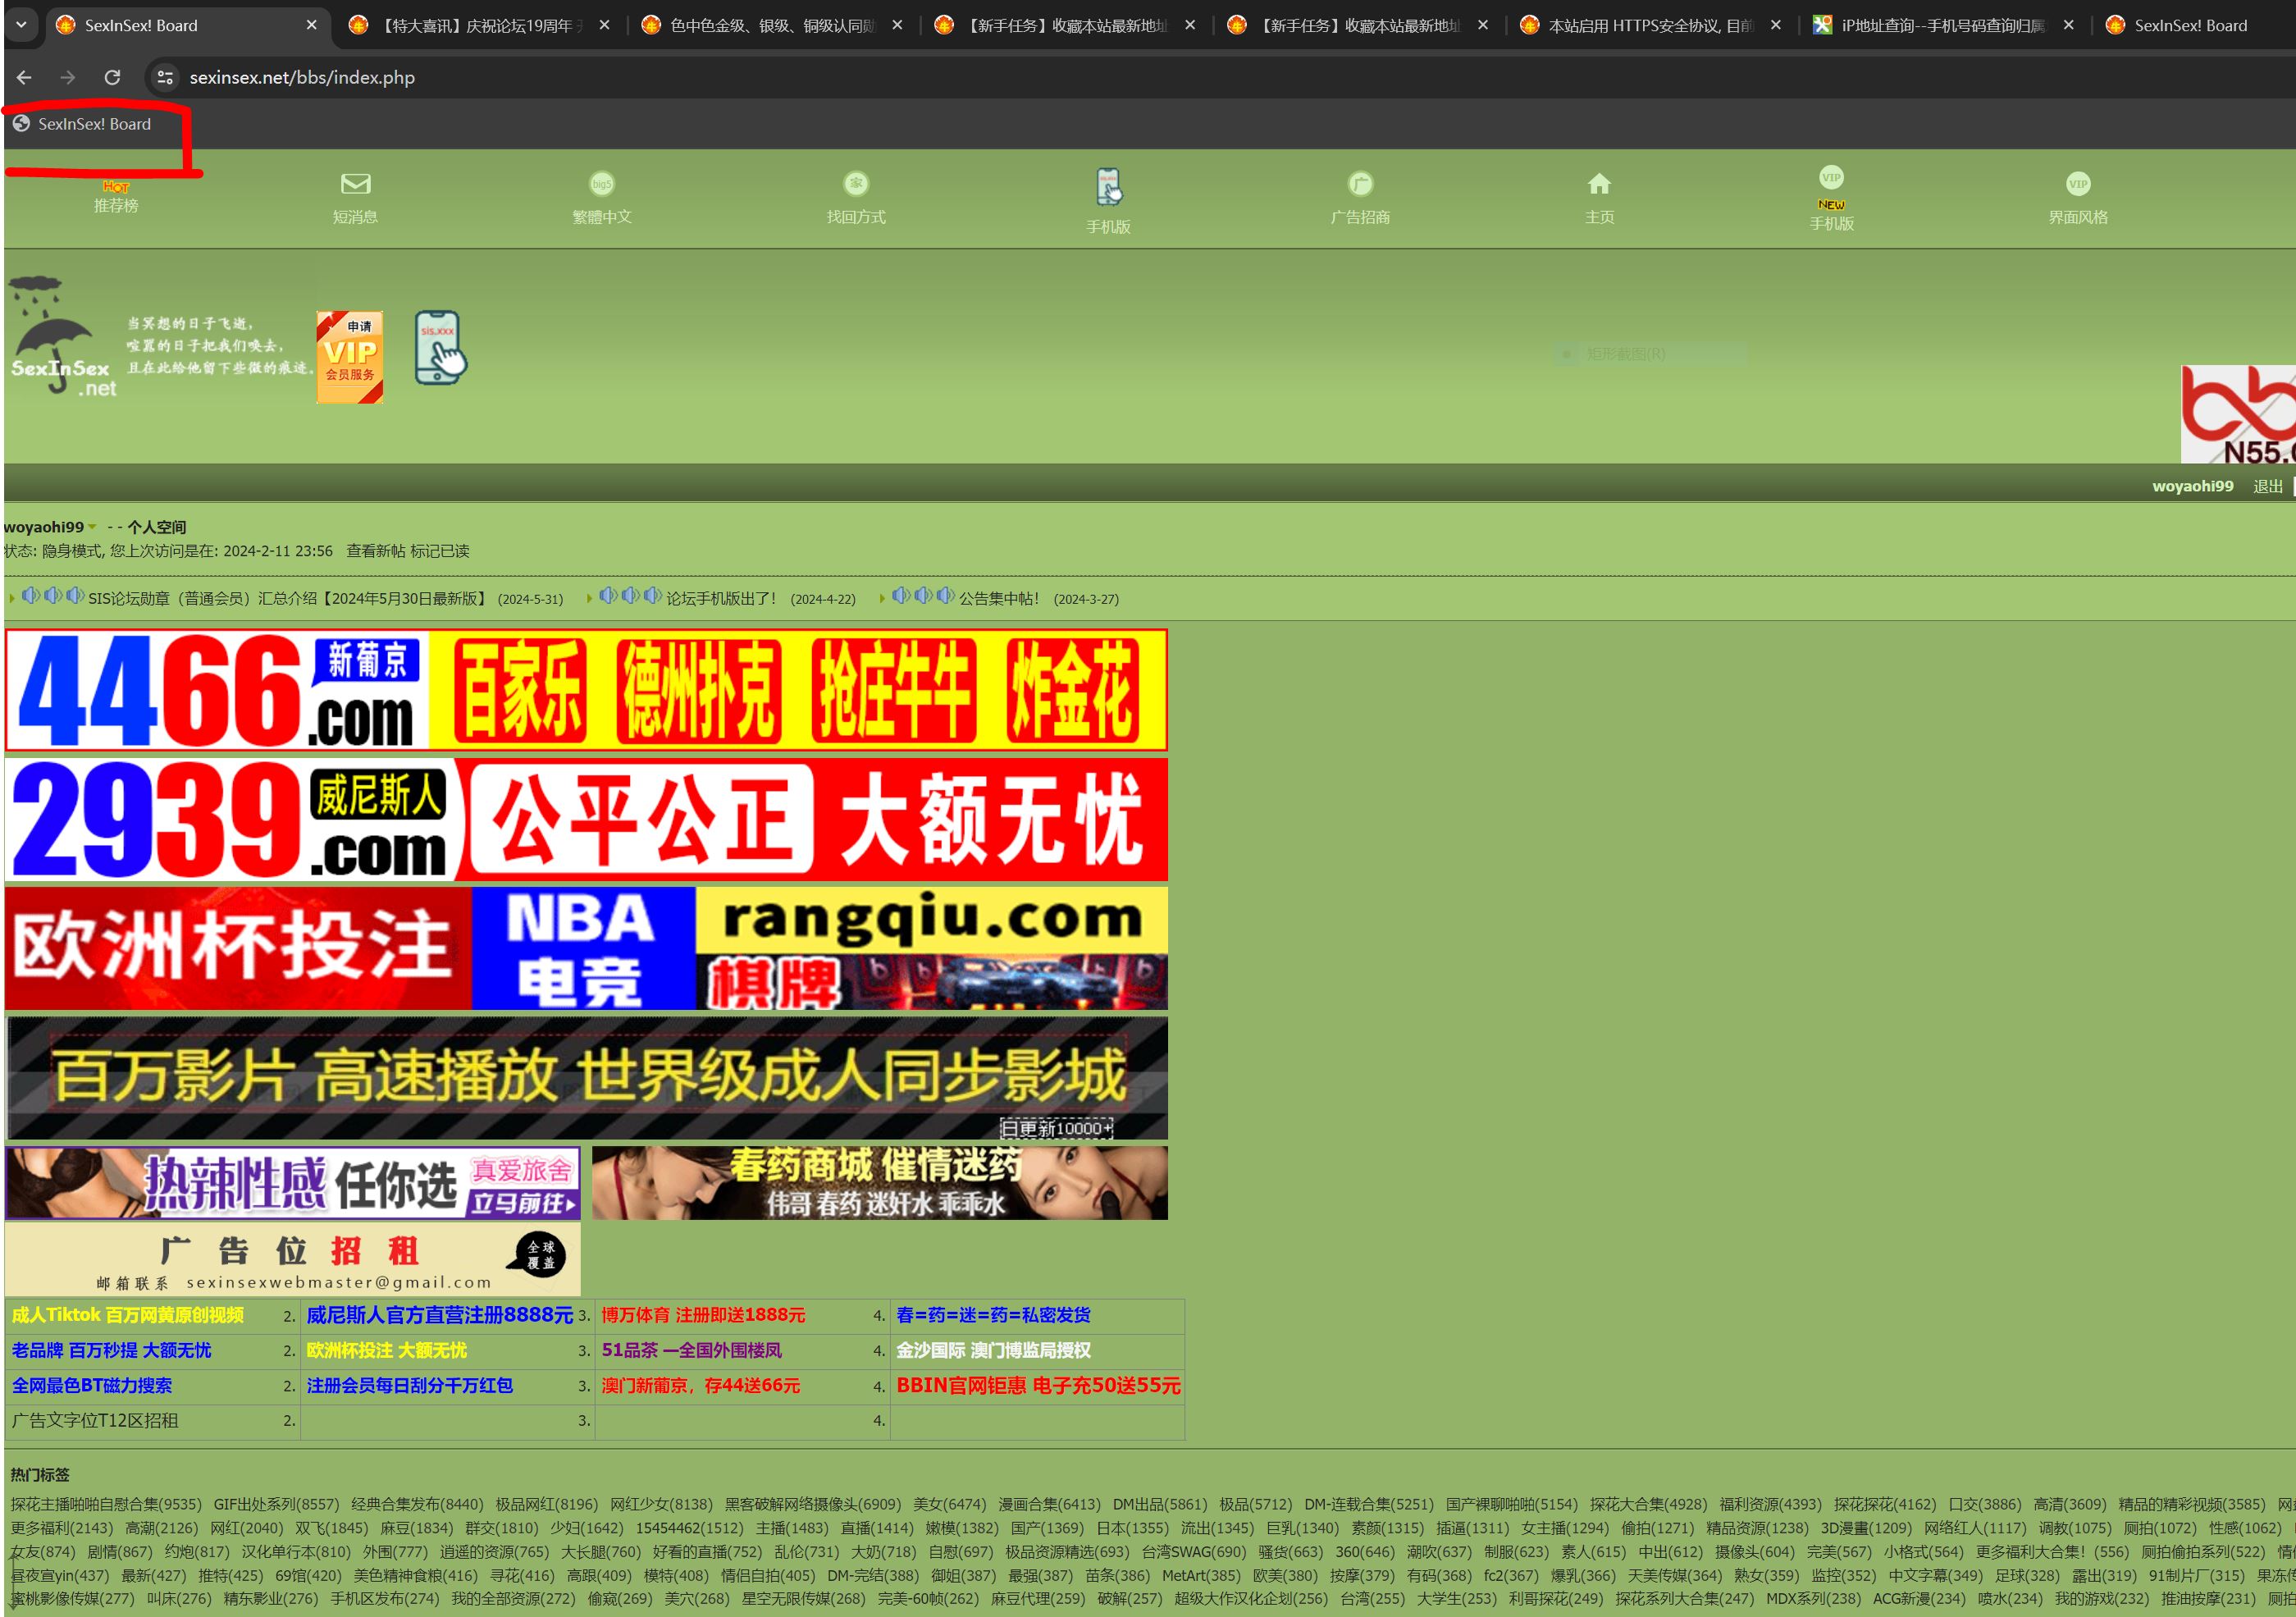Screen dimensions: 2296x1617
Task: Click the 欧洲杯投注 rangqiu.com banner
Action: (586, 948)
